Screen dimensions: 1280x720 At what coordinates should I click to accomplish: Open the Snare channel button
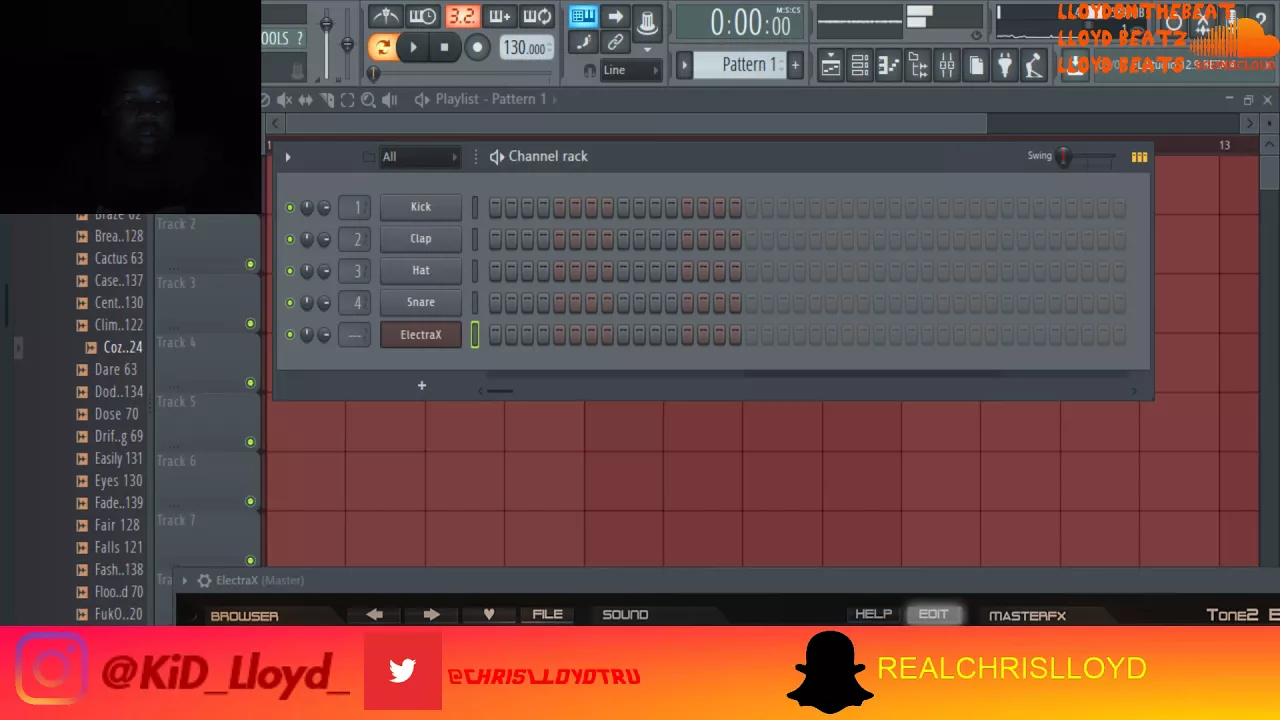click(421, 303)
